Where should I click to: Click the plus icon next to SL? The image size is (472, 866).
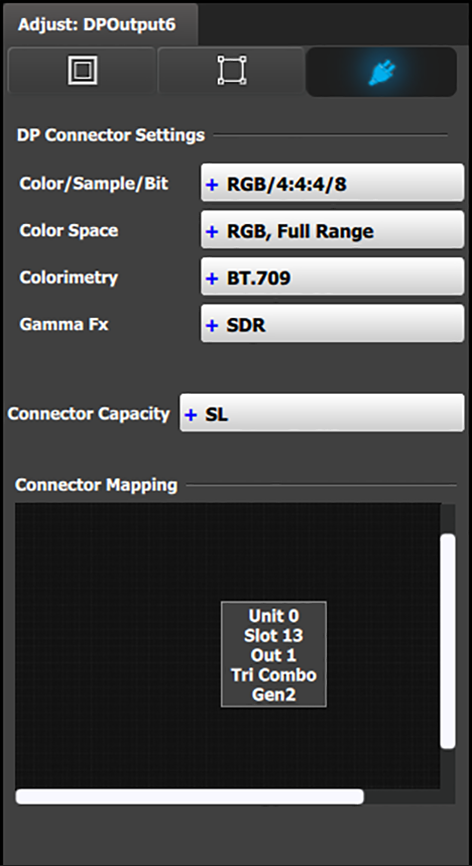(190, 415)
